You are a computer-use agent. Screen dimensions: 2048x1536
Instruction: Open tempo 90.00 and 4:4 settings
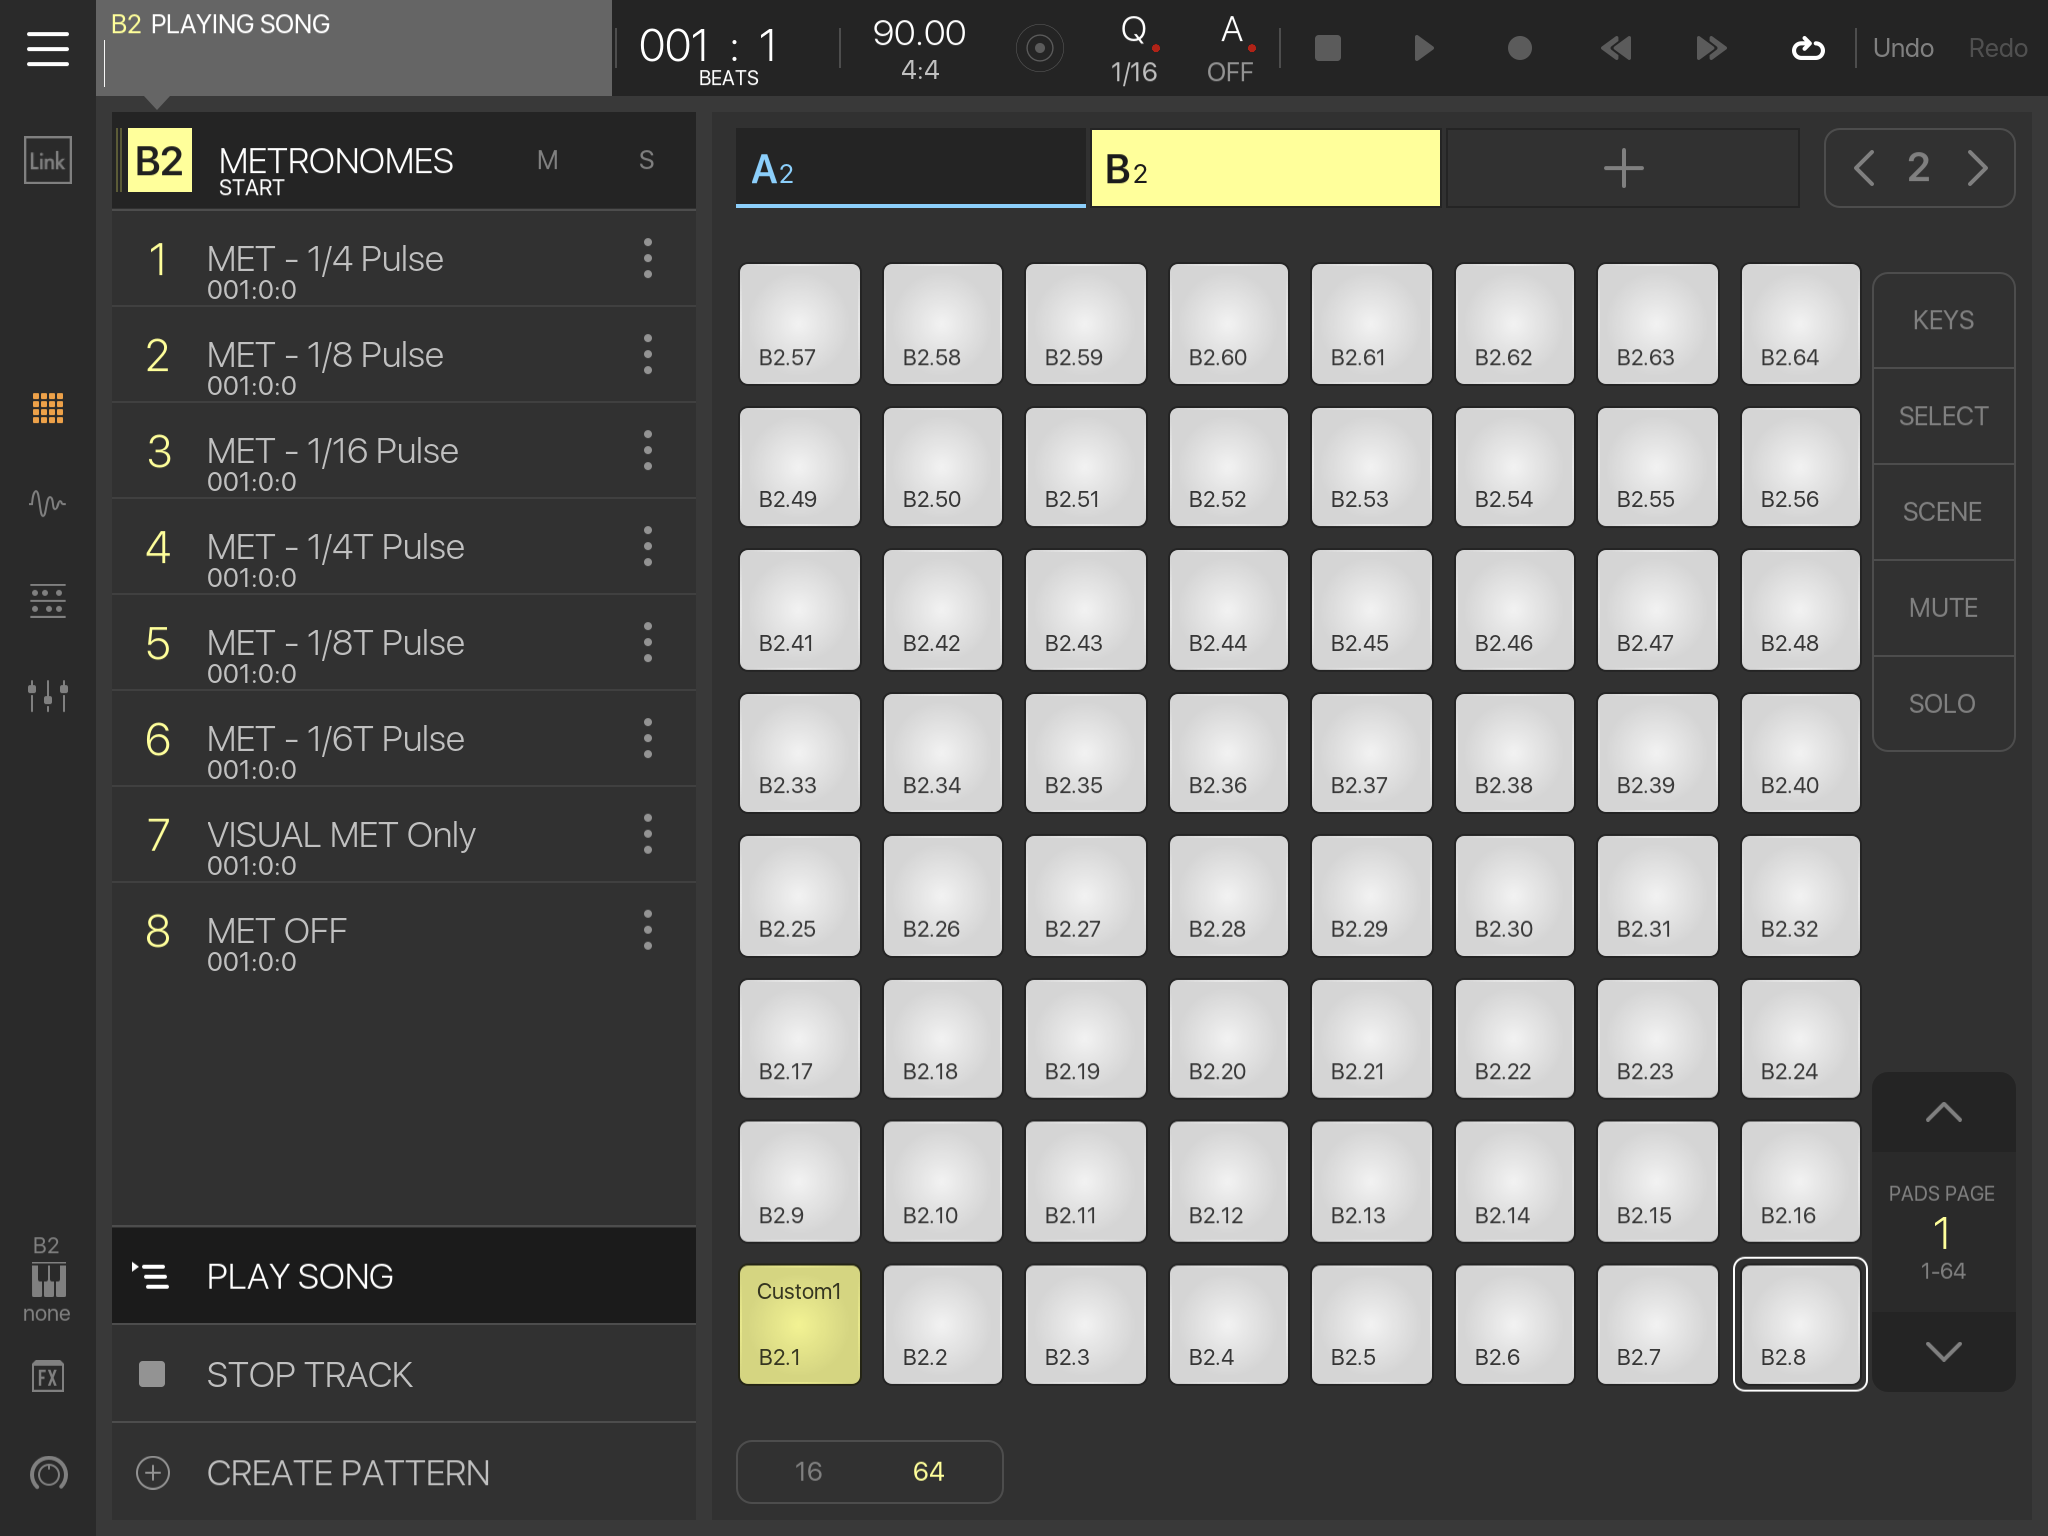919,48
